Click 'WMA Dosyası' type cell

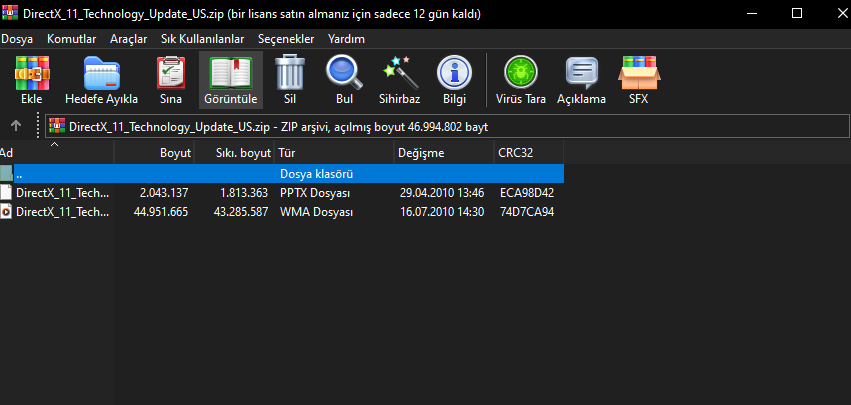click(316, 211)
